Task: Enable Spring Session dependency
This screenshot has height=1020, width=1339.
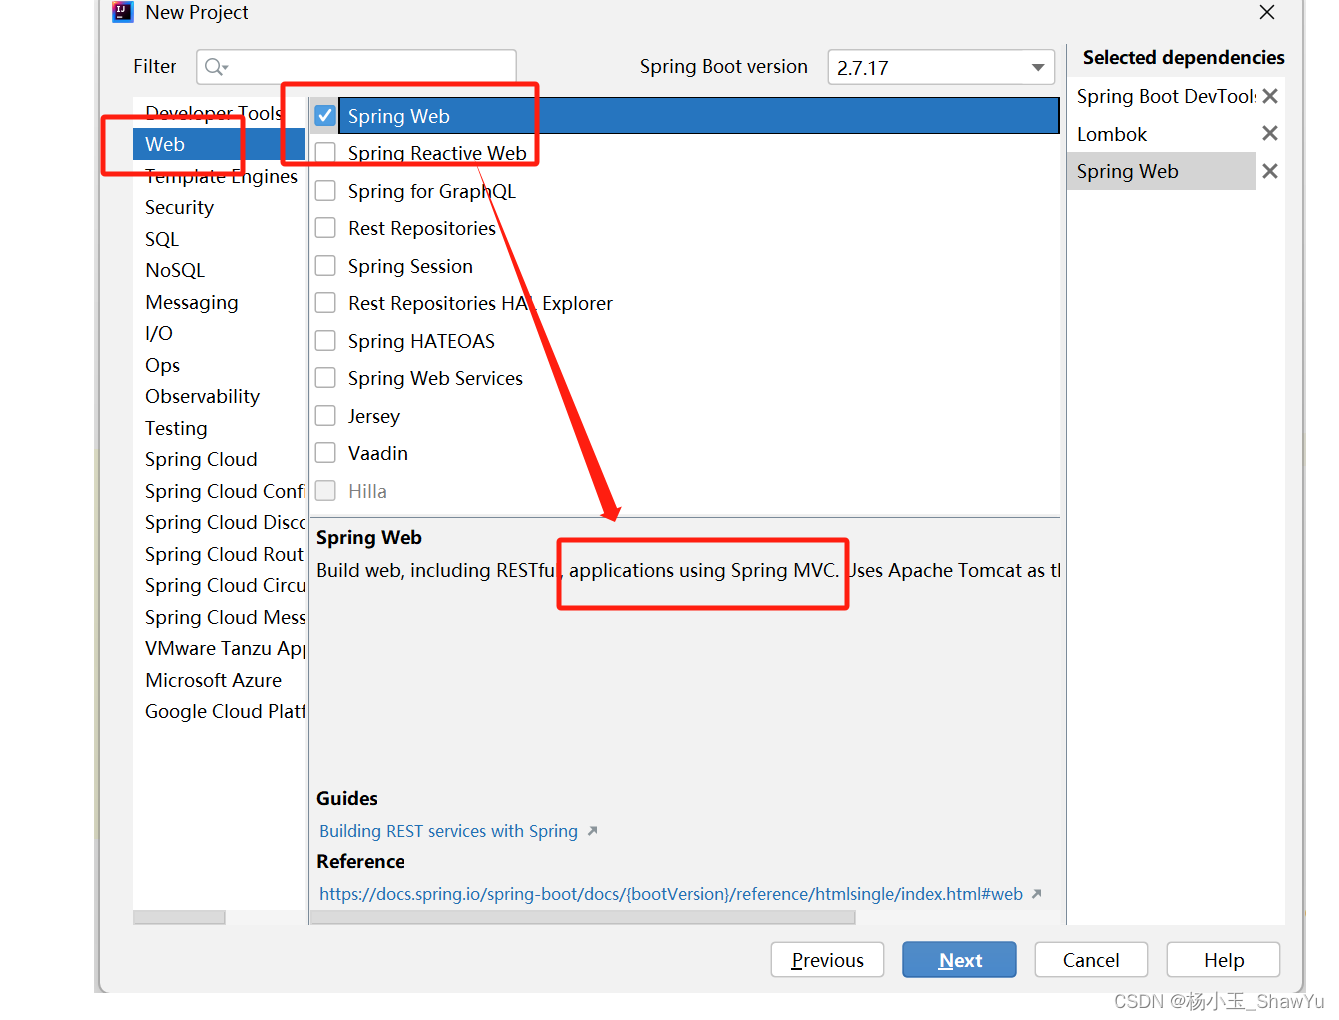Action: [x=325, y=265]
